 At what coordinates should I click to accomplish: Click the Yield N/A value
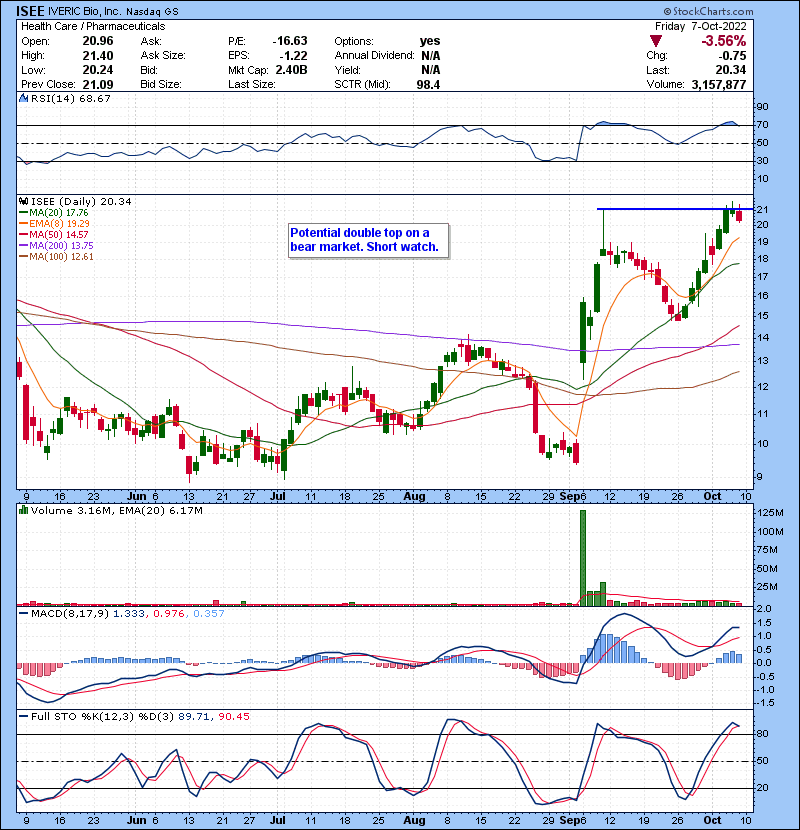coord(430,70)
